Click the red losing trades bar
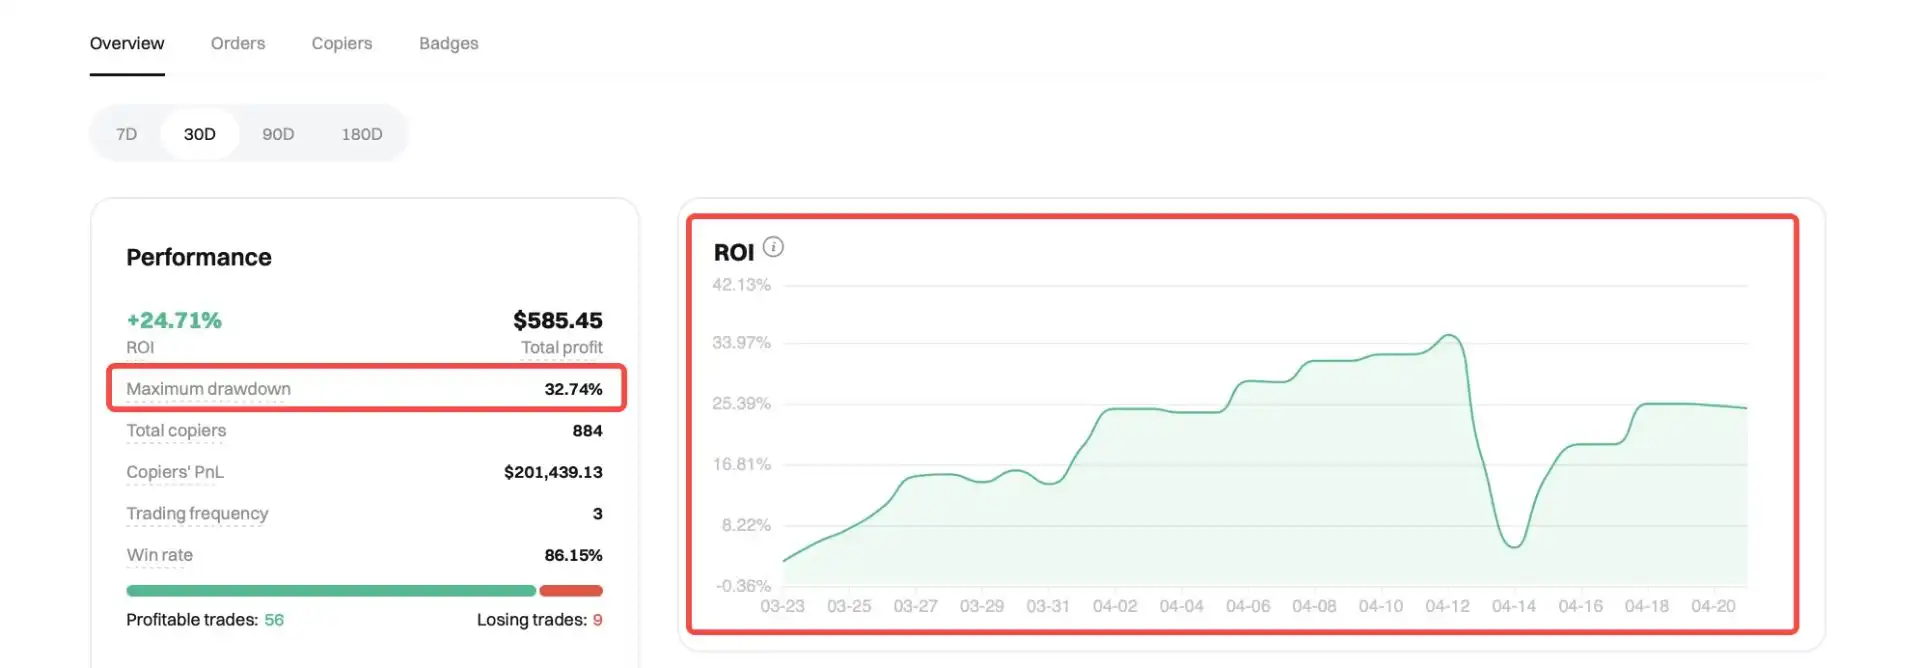The image size is (1920, 668). pos(571,591)
